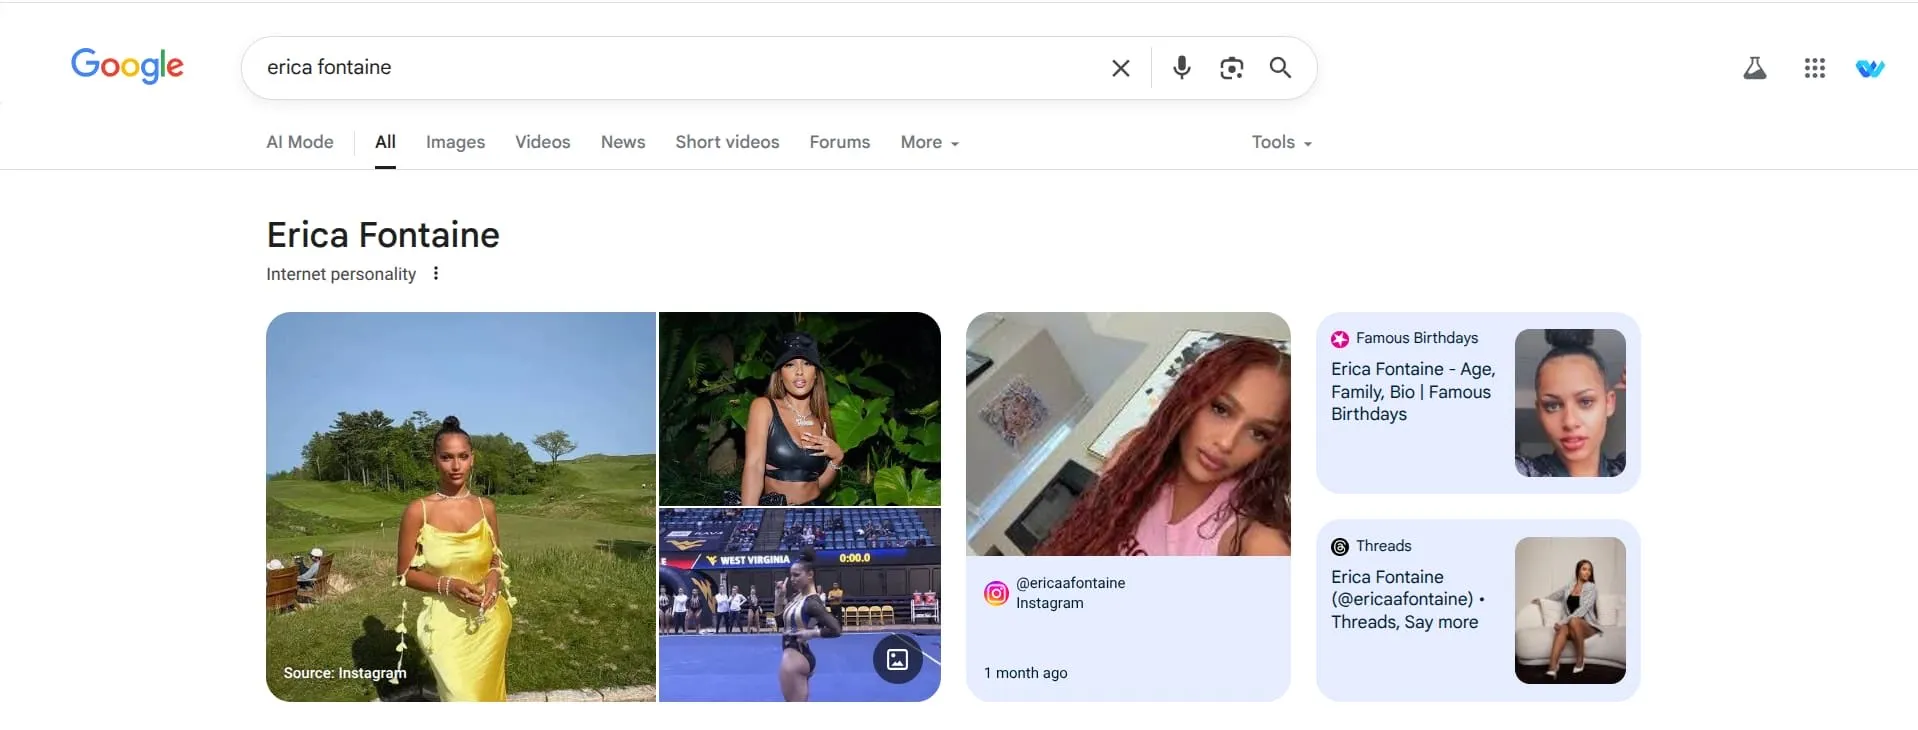The image size is (1918, 730).
Task: Open search by image camera icon
Action: [x=1231, y=68]
